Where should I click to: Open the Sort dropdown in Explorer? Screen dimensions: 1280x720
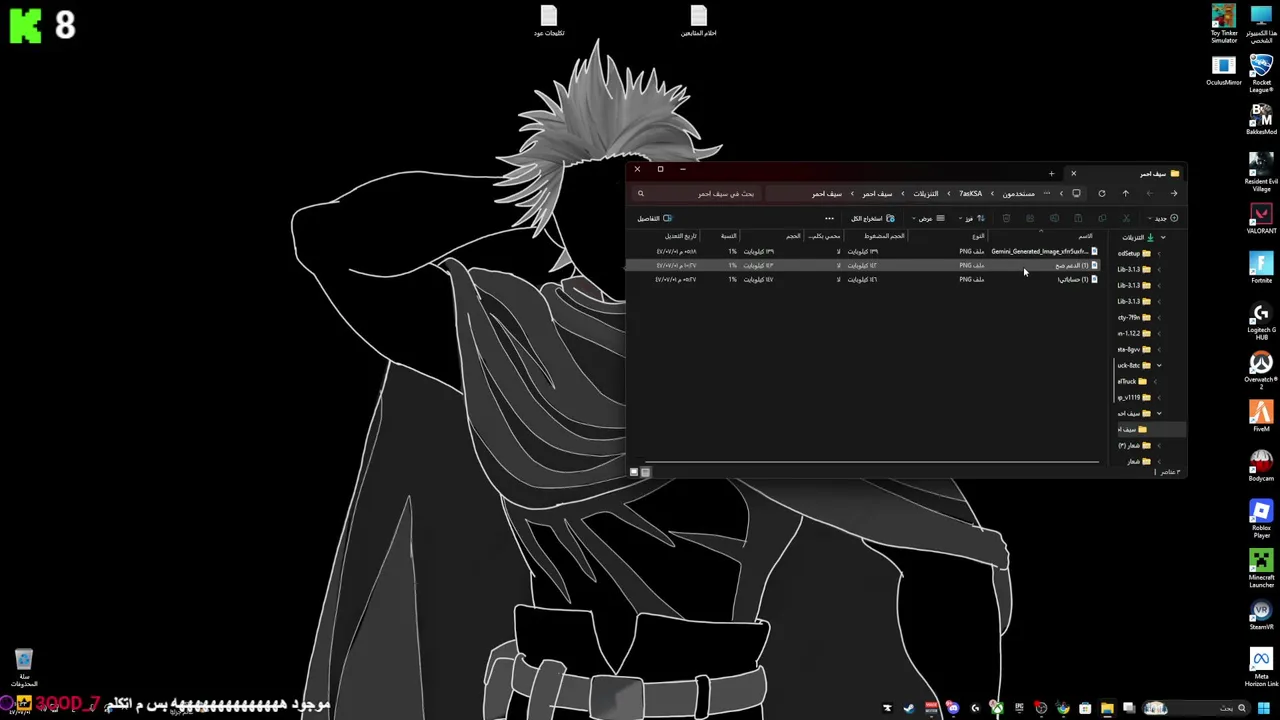click(971, 218)
